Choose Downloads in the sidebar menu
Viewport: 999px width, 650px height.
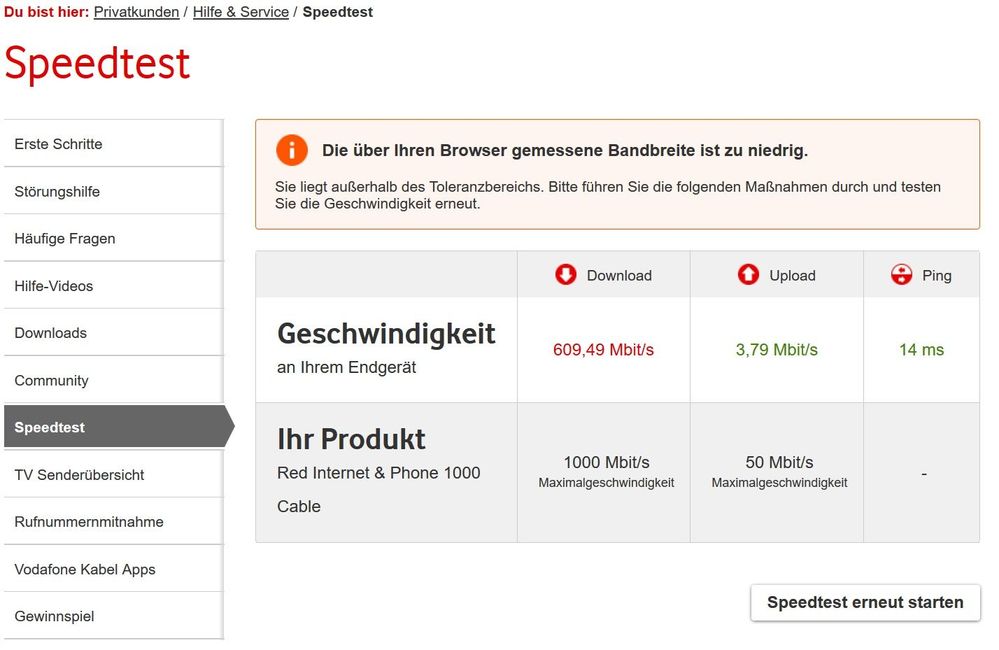51,333
